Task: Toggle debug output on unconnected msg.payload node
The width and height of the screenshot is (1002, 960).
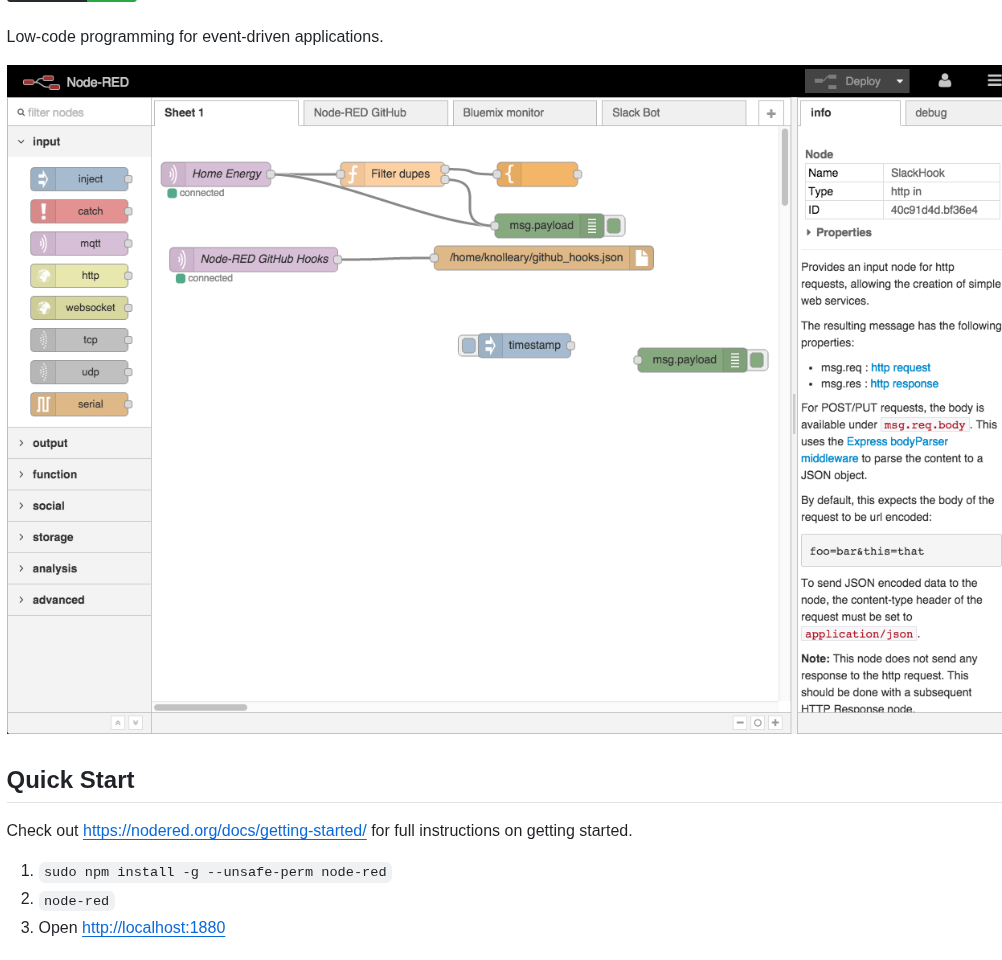Action: [x=757, y=360]
